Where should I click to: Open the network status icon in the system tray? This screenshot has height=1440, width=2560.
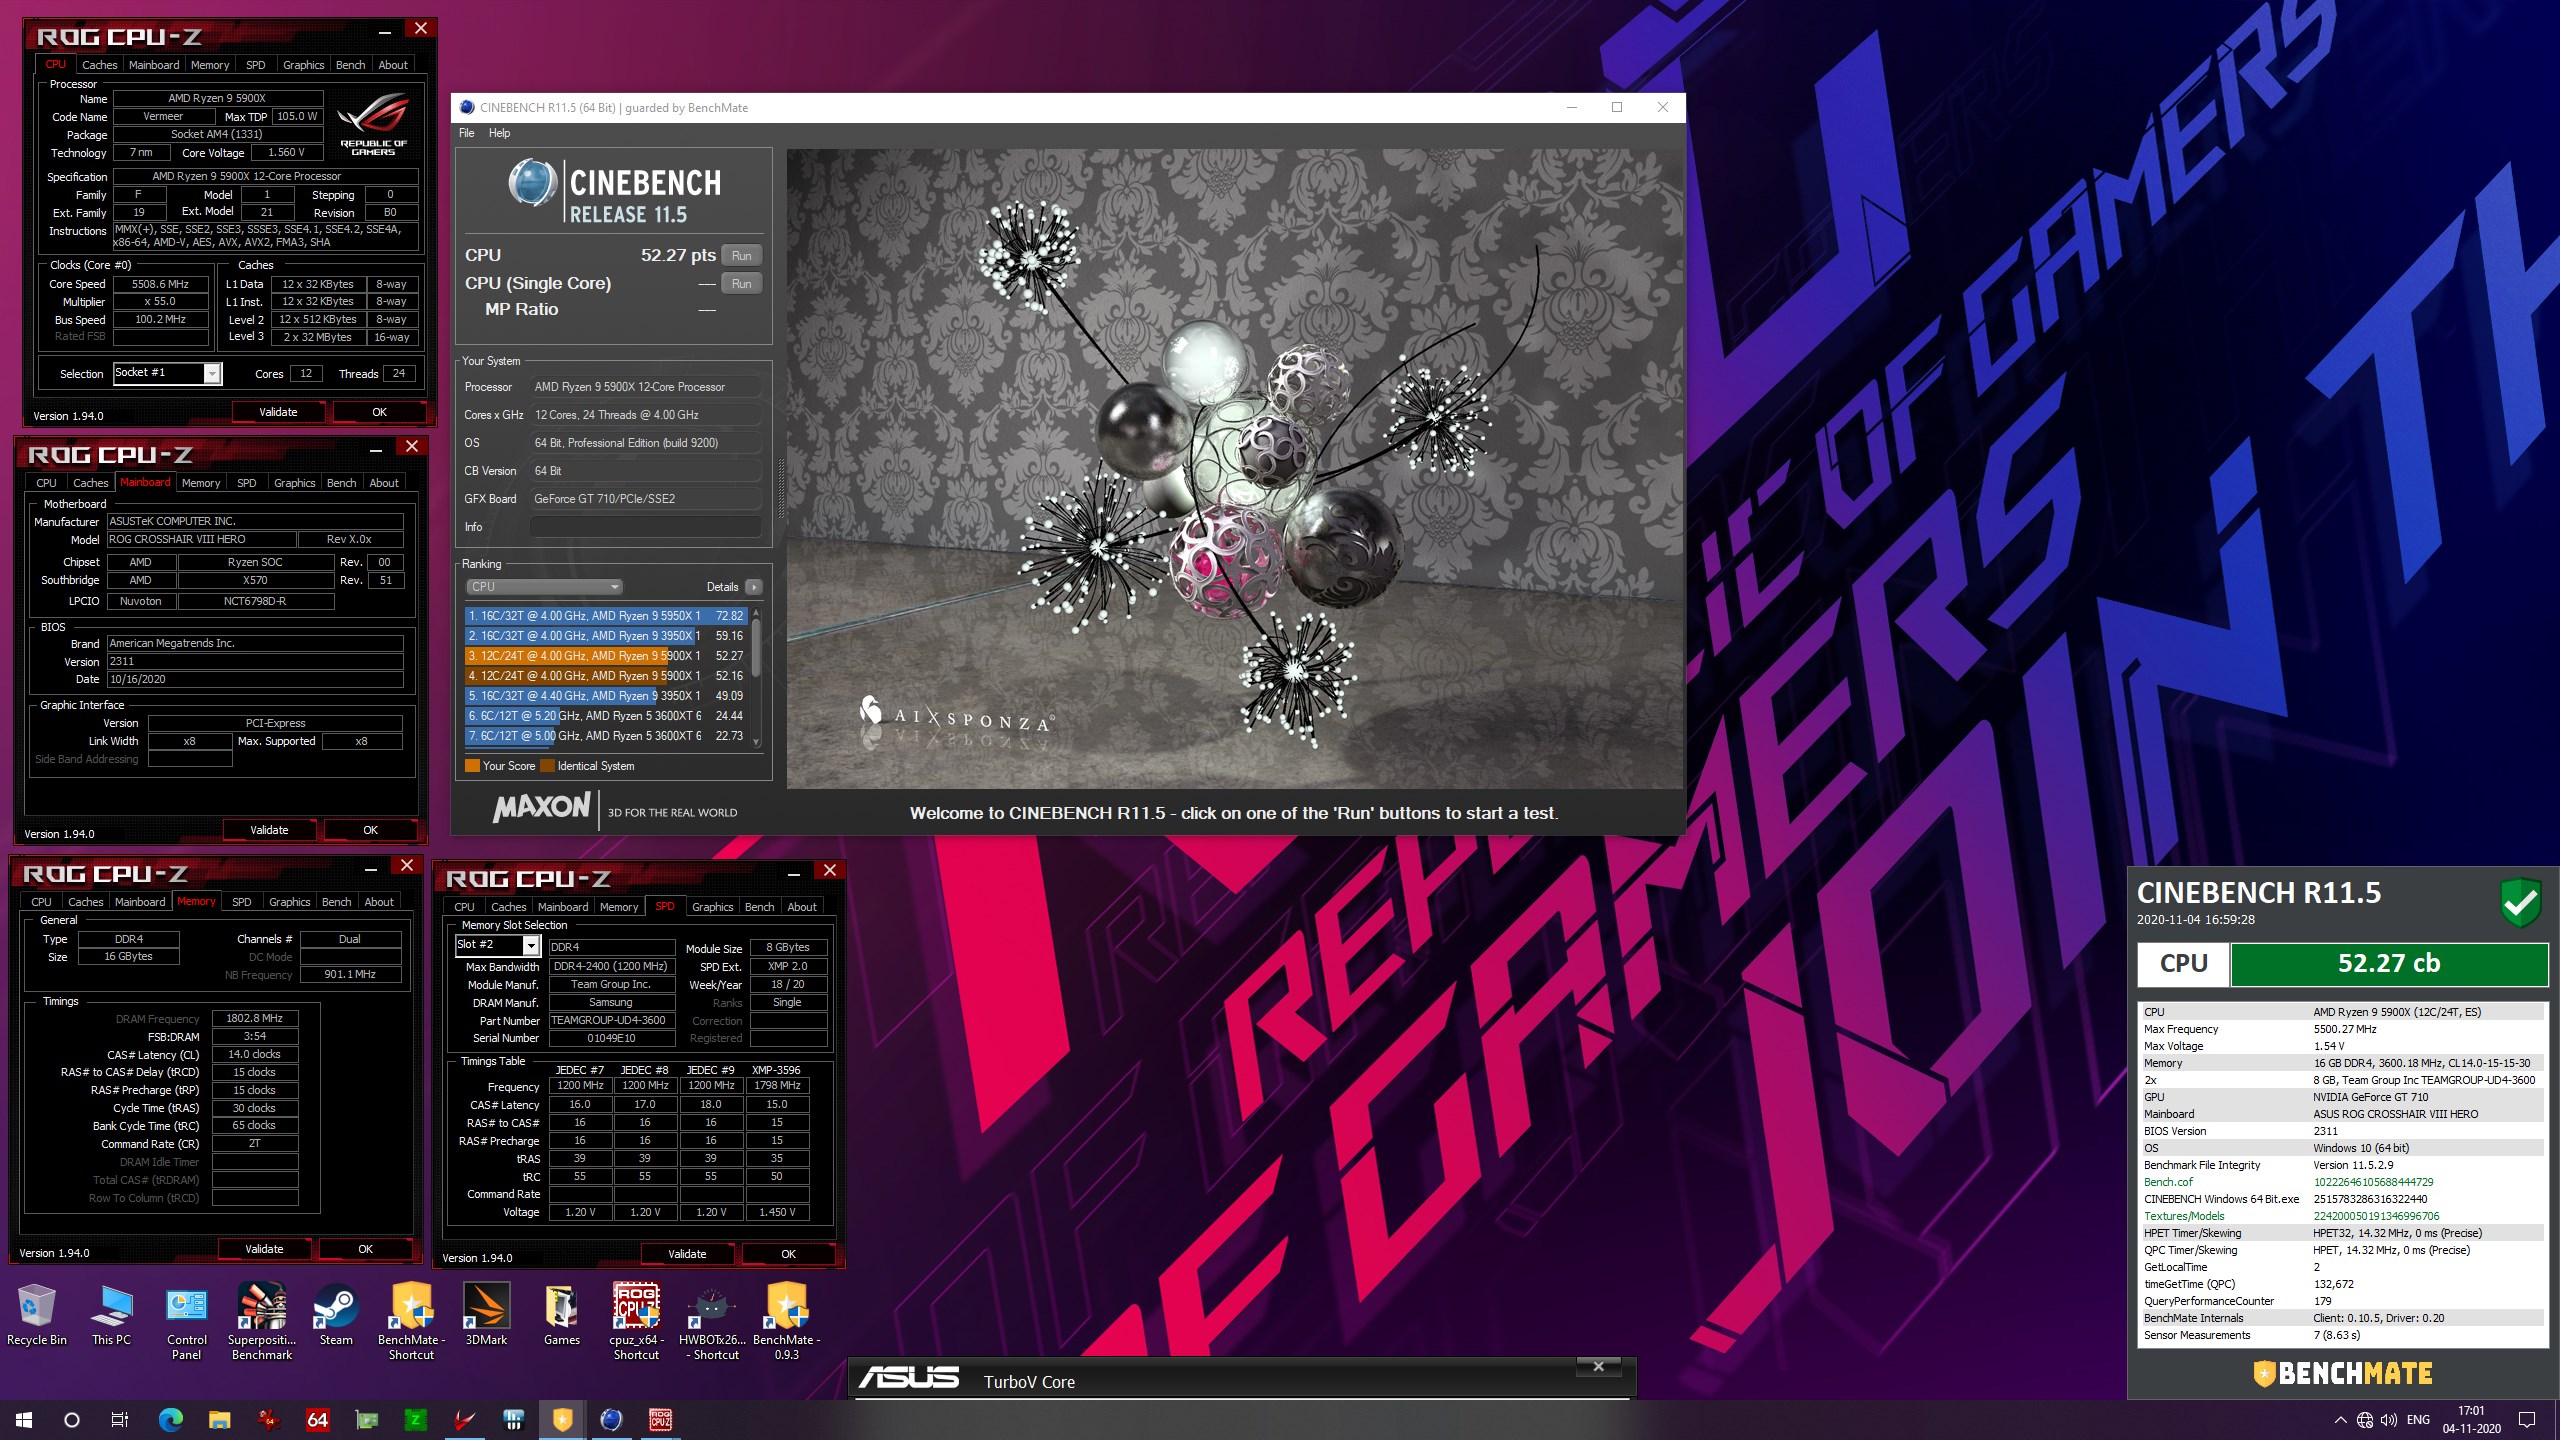coord(2365,1420)
